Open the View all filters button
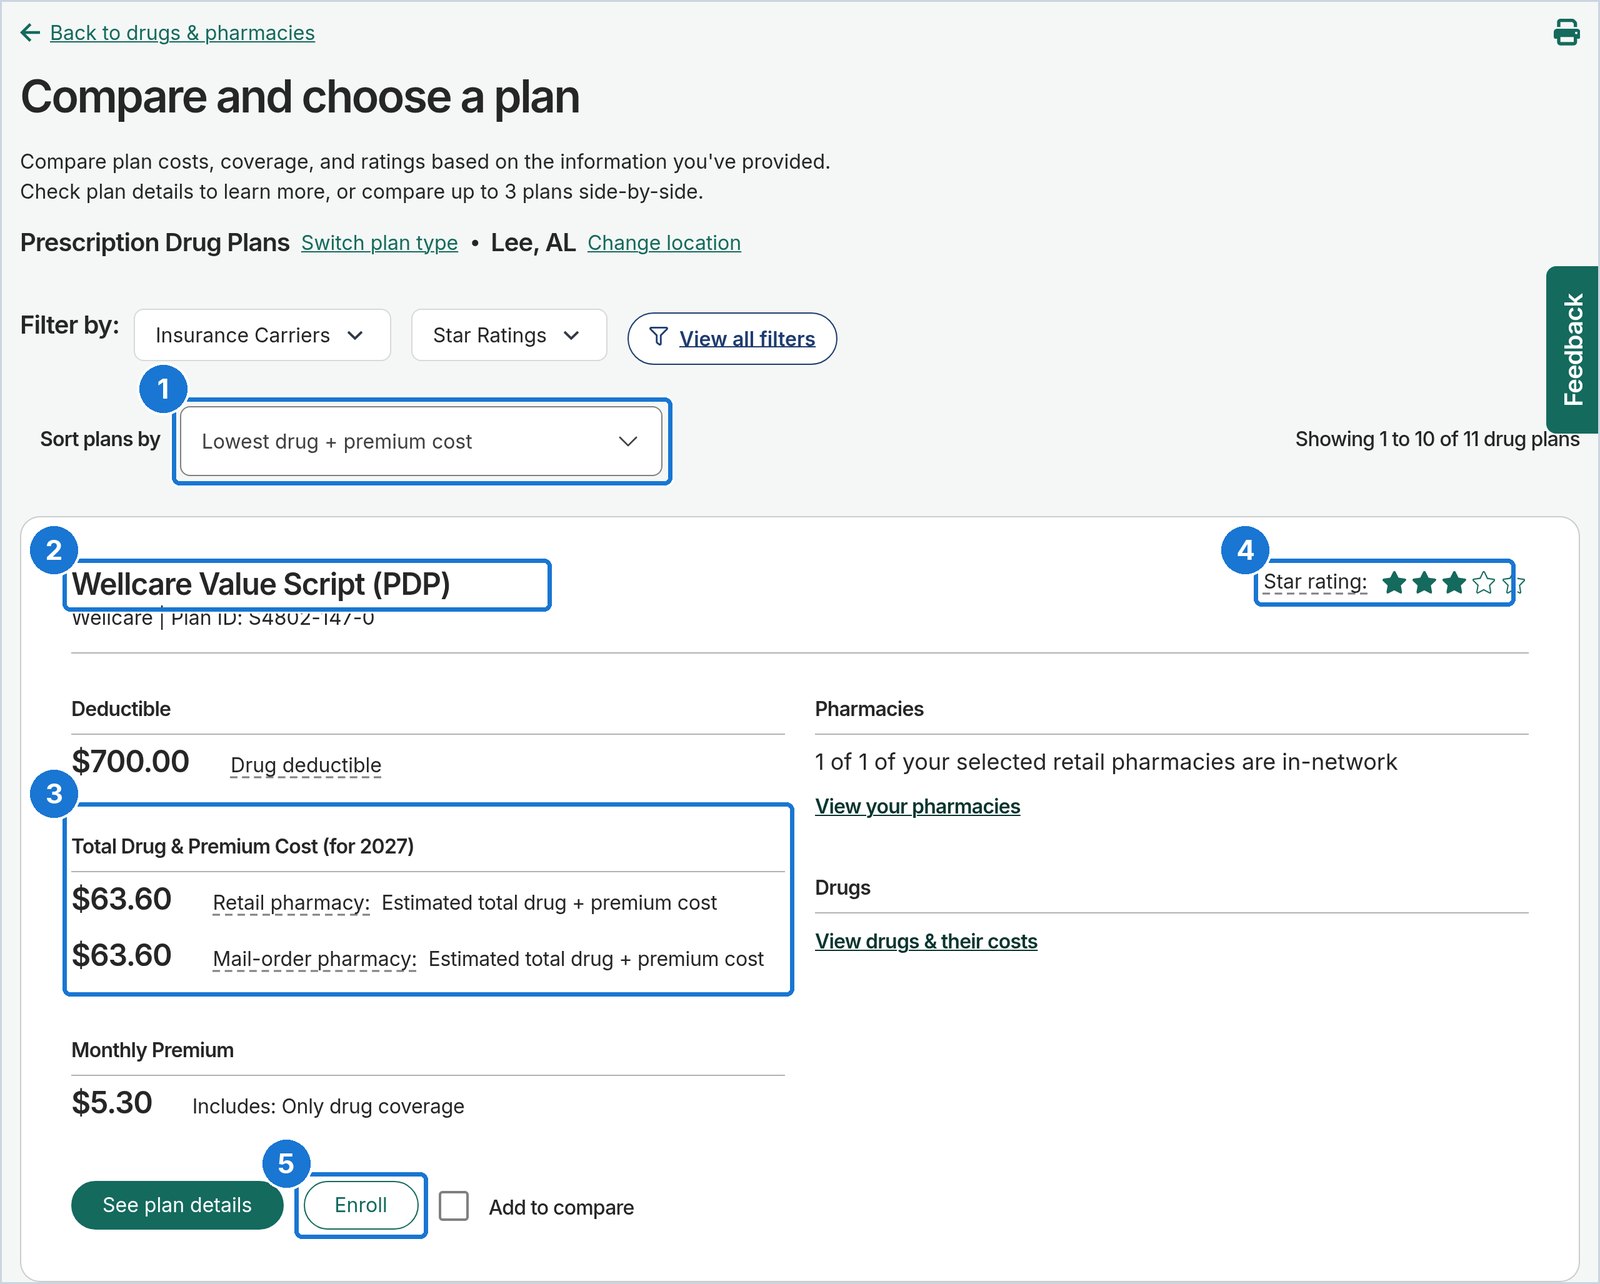1600x1284 pixels. click(732, 339)
